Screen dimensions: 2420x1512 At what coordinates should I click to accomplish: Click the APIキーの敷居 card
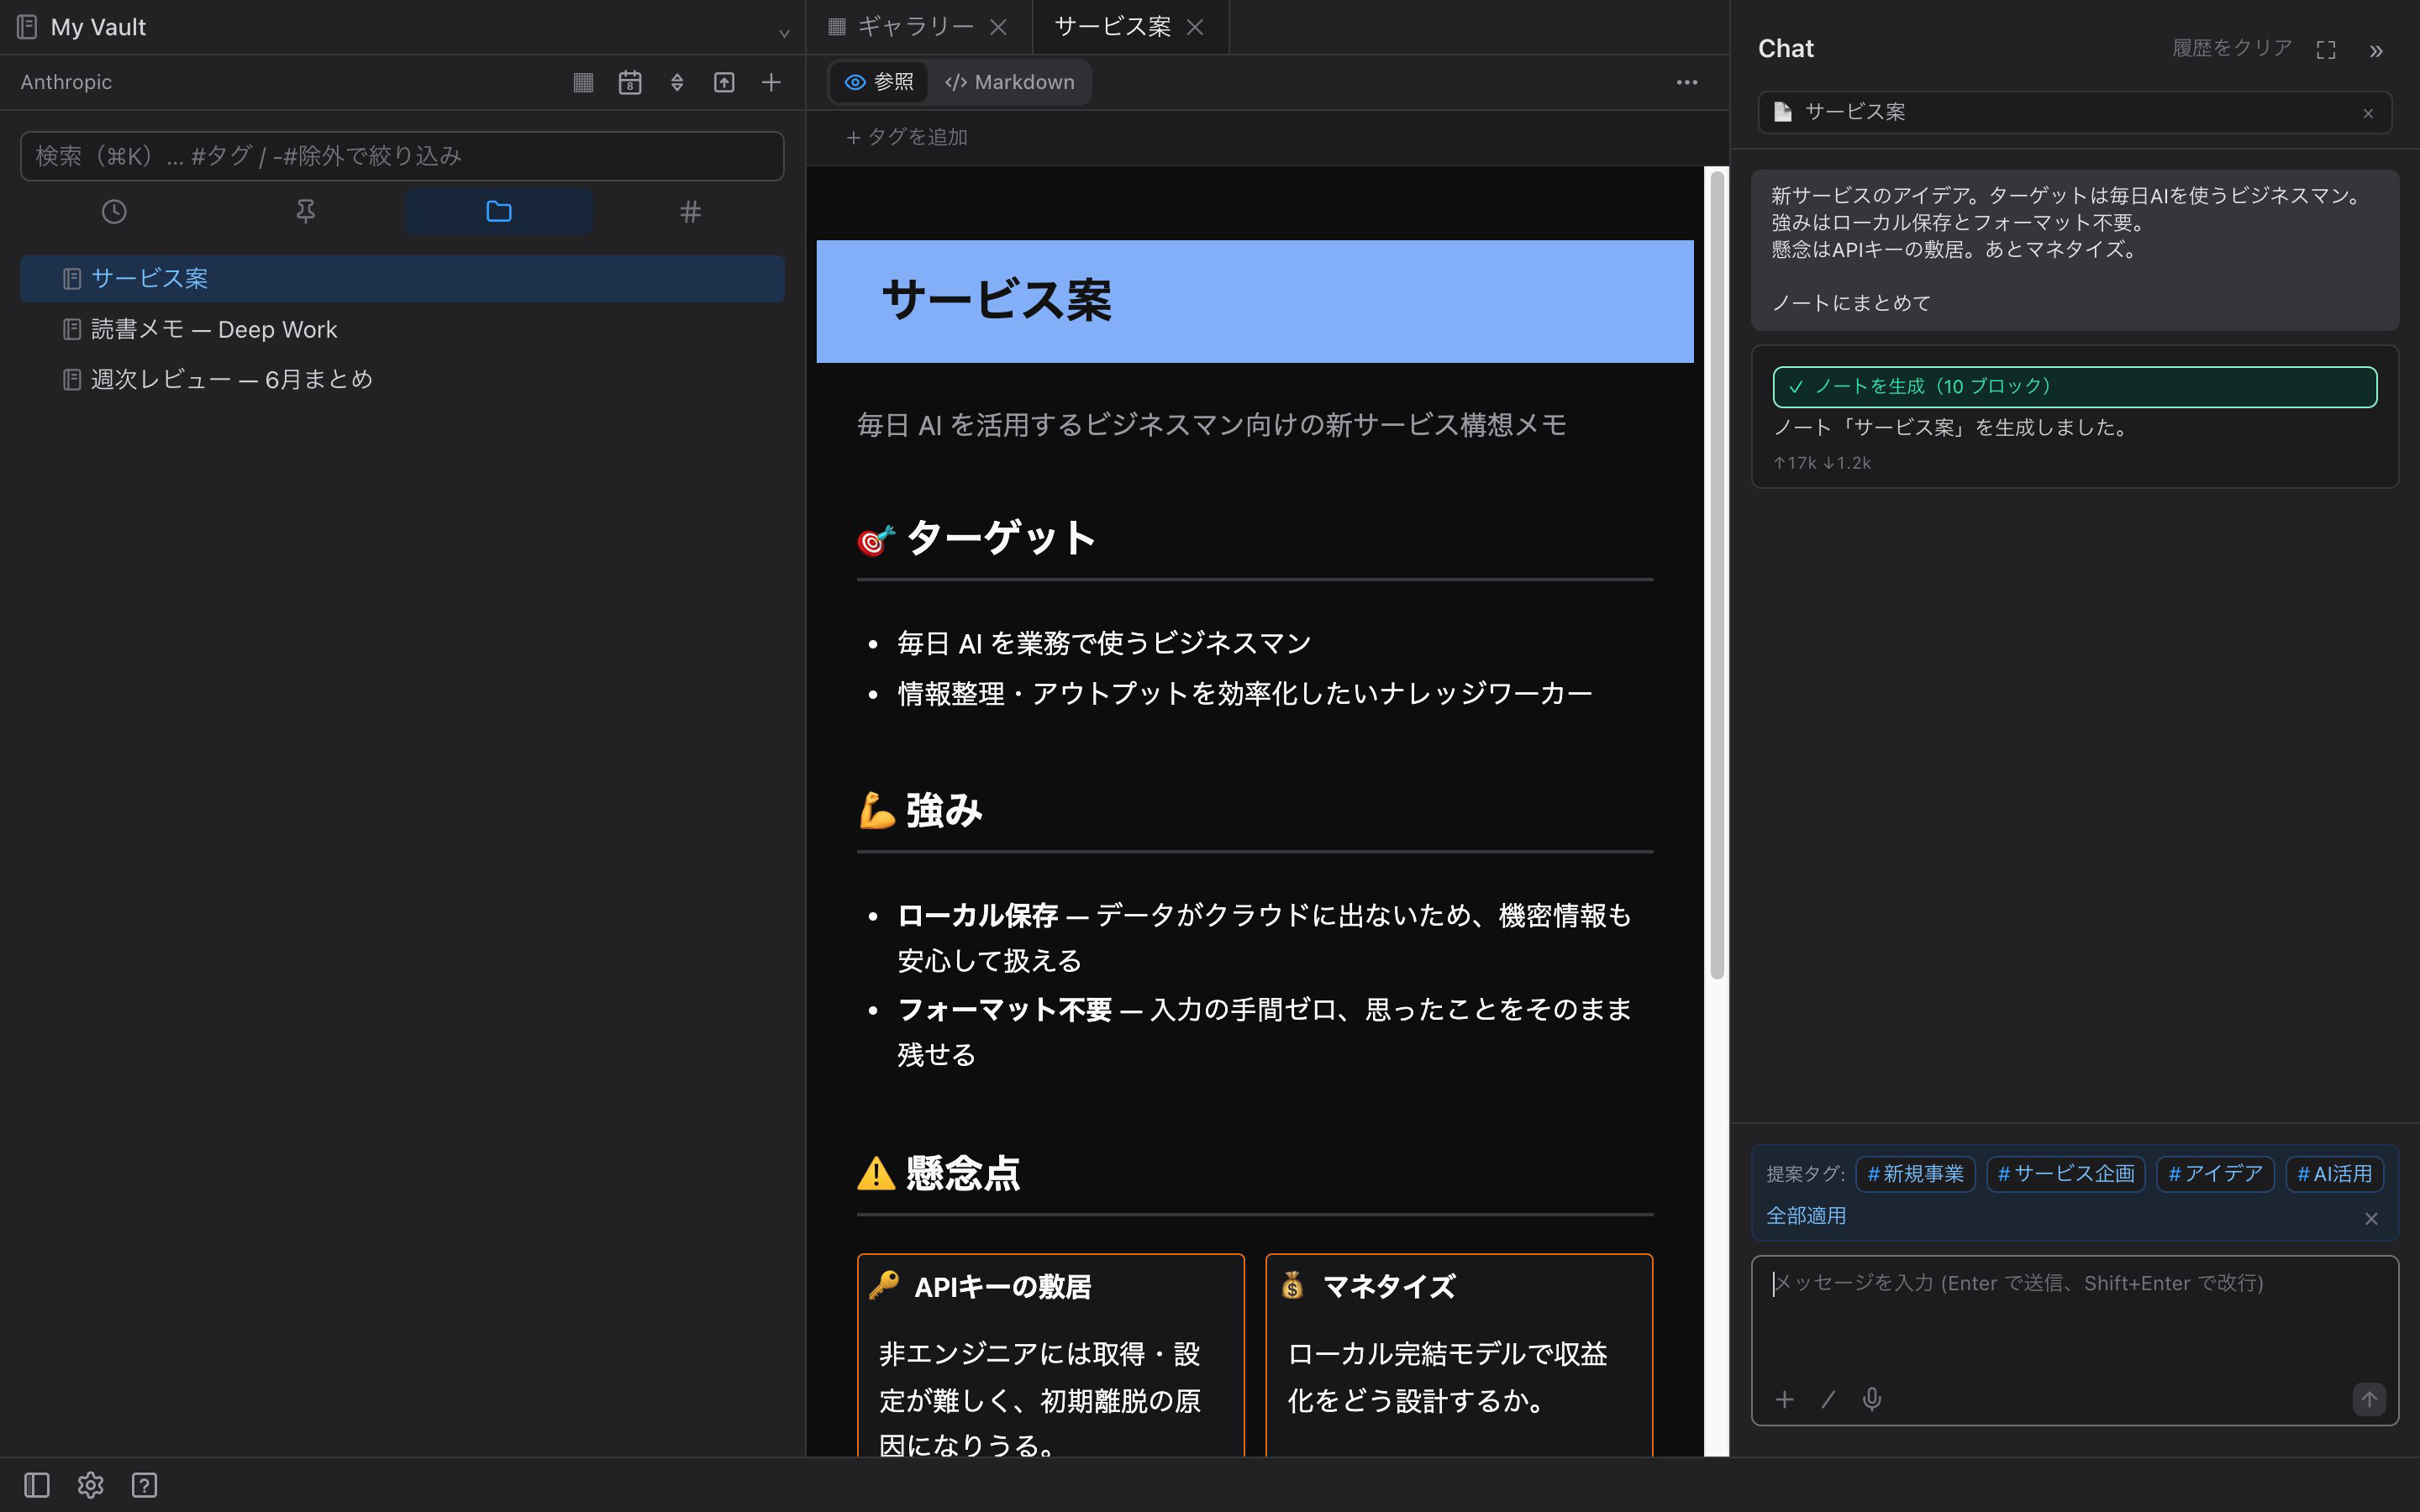point(1050,1355)
